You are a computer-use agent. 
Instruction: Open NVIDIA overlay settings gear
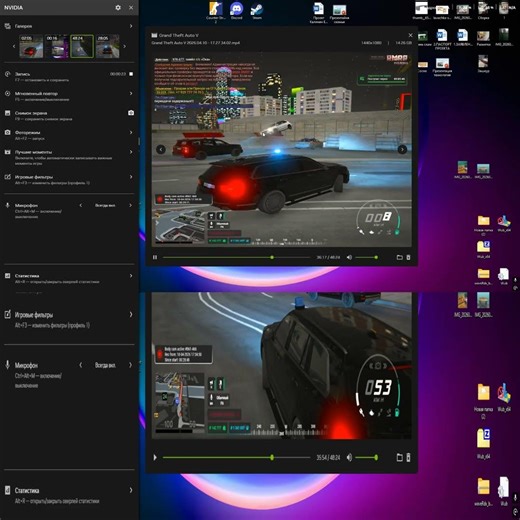coord(118,7)
